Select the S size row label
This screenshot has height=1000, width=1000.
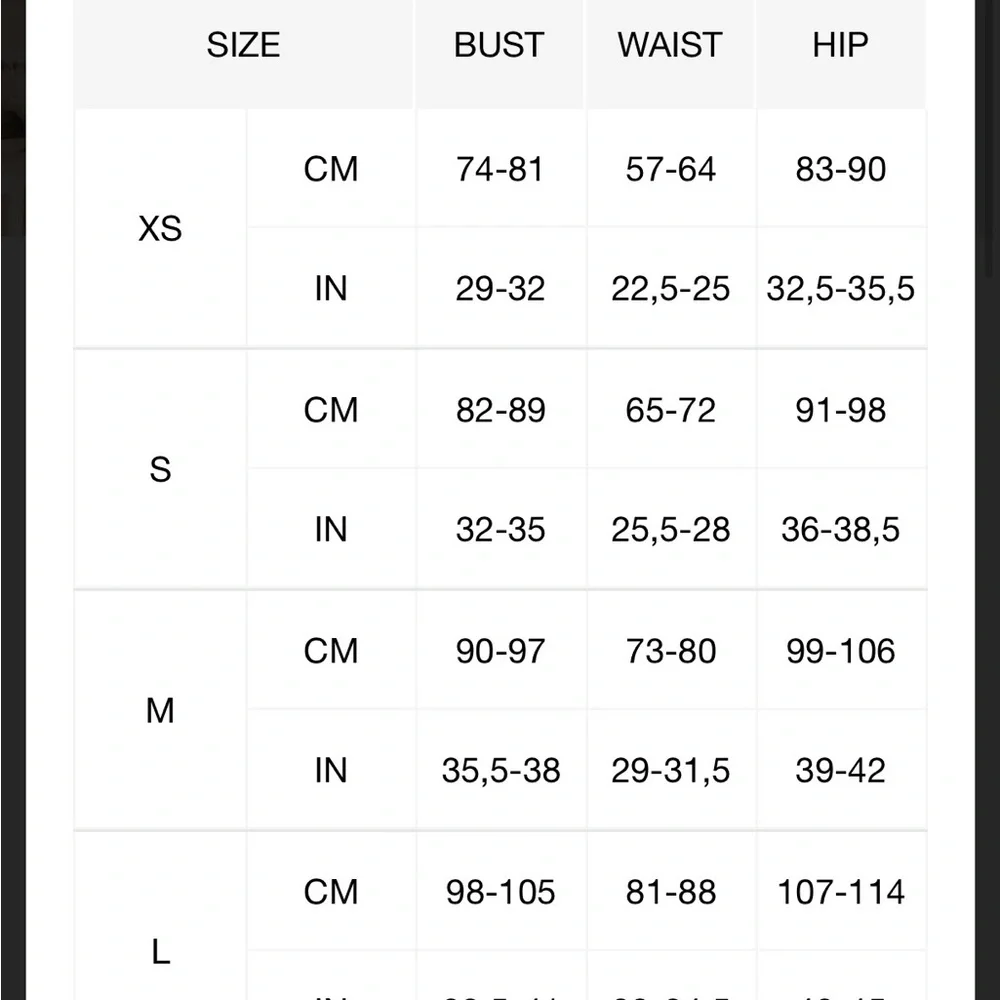pyautogui.click(x=160, y=470)
